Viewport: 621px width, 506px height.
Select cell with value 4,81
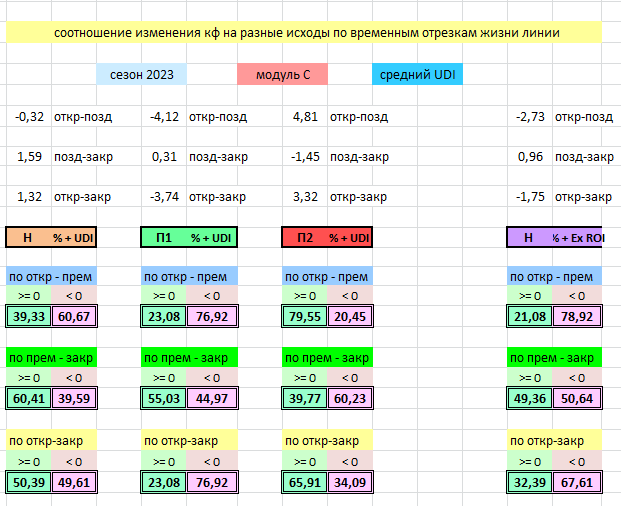[305, 116]
